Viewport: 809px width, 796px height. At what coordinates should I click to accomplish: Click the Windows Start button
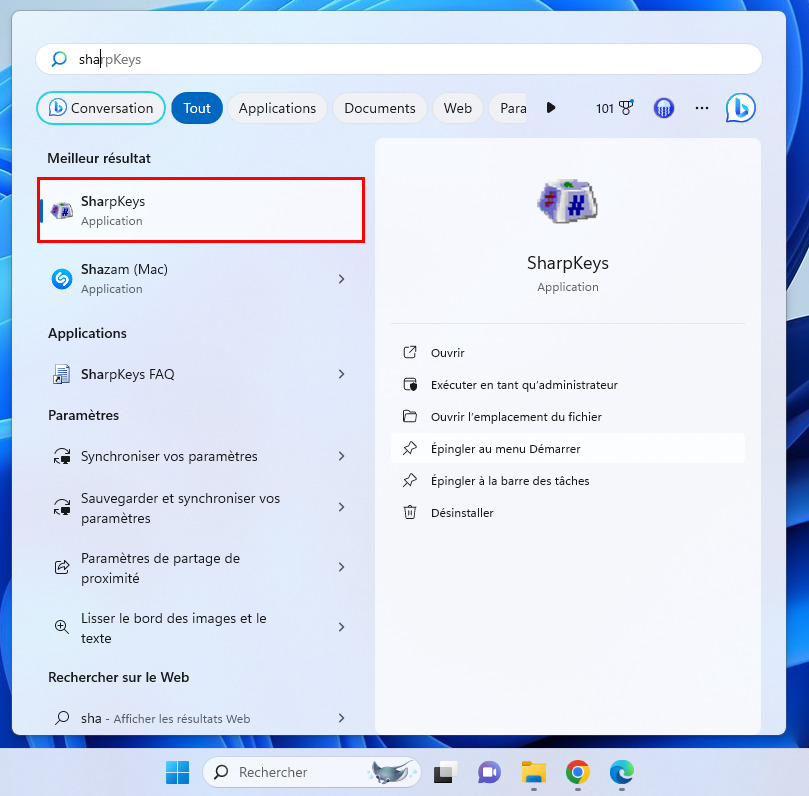click(177, 772)
